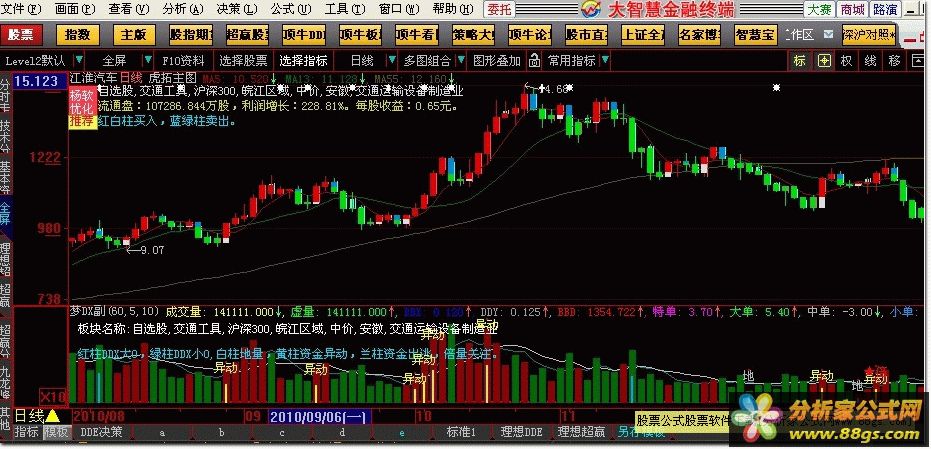
Task: Open the 公式(U) menu
Action: pos(291,9)
